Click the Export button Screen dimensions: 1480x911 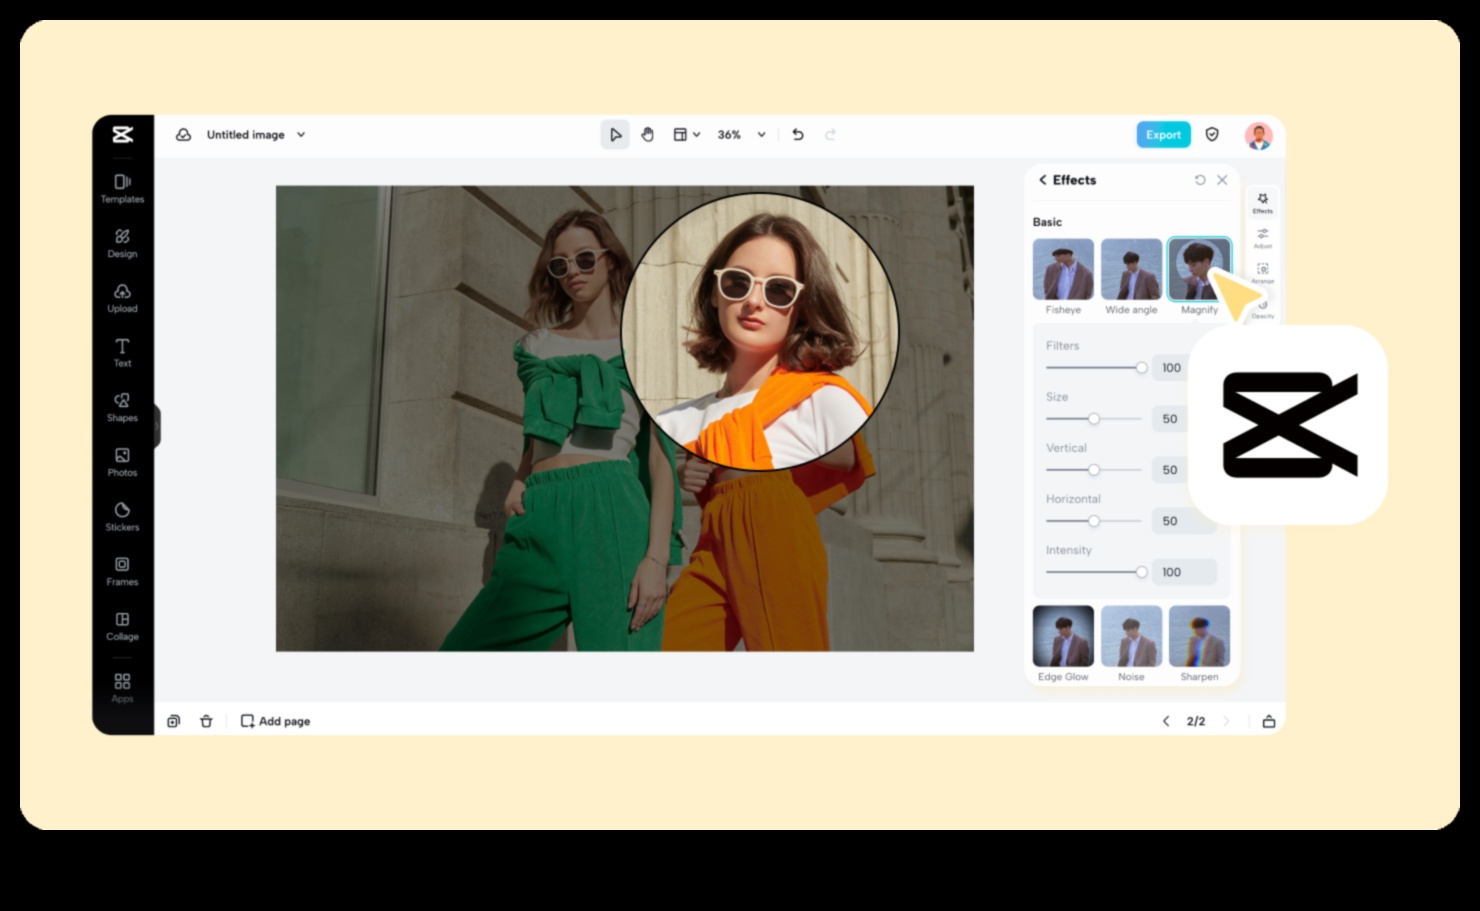click(1163, 135)
